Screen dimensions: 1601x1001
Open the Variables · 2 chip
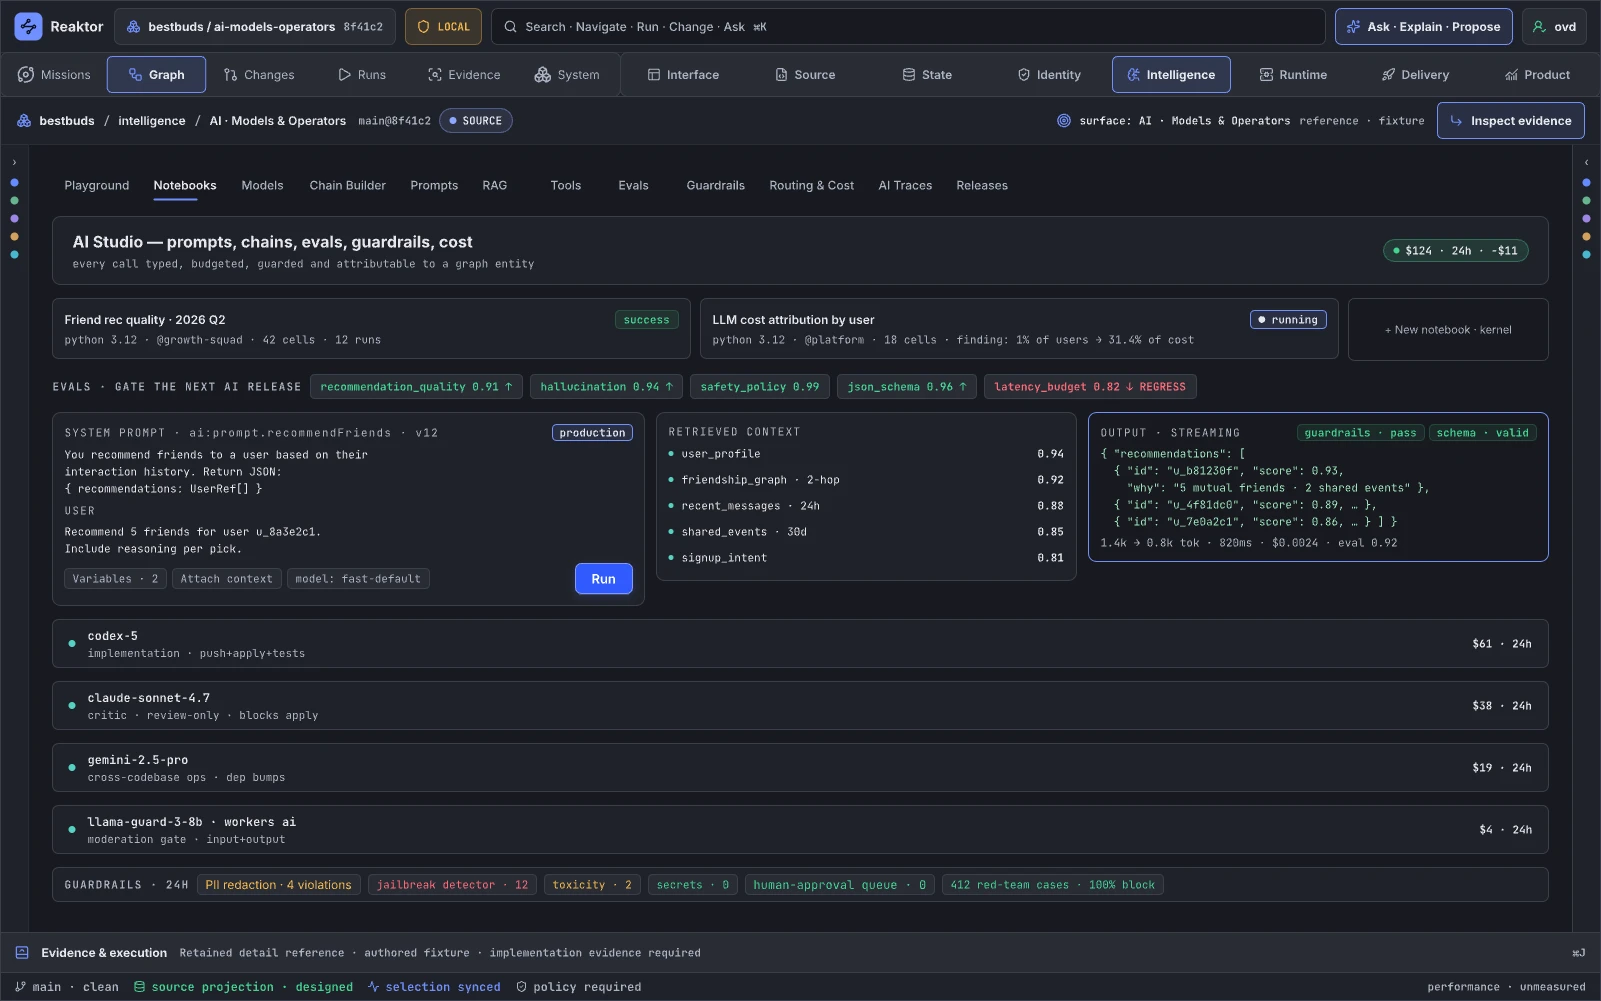click(x=115, y=579)
